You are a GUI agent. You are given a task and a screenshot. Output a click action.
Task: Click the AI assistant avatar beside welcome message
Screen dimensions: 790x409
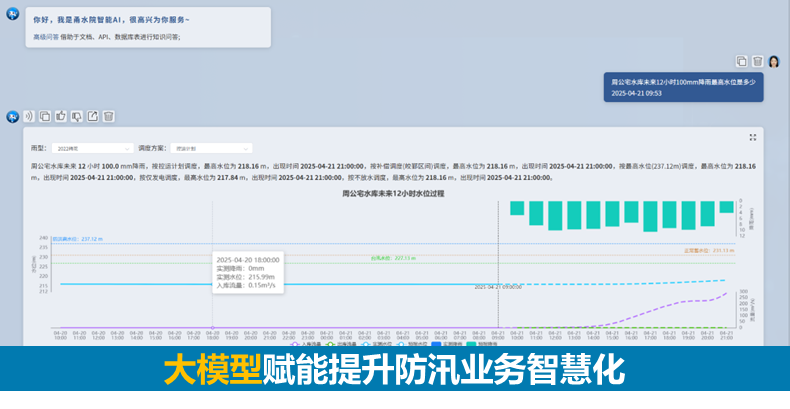tap(12, 19)
